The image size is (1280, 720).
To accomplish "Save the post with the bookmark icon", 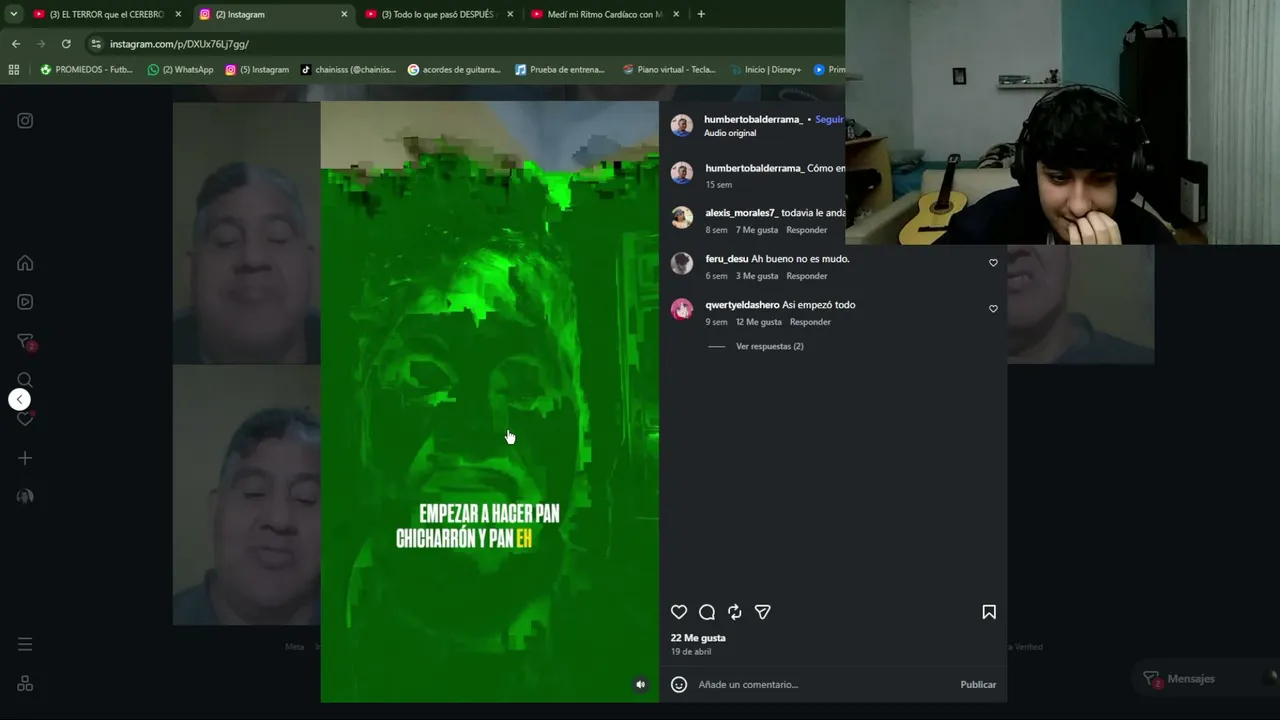I will point(989,612).
